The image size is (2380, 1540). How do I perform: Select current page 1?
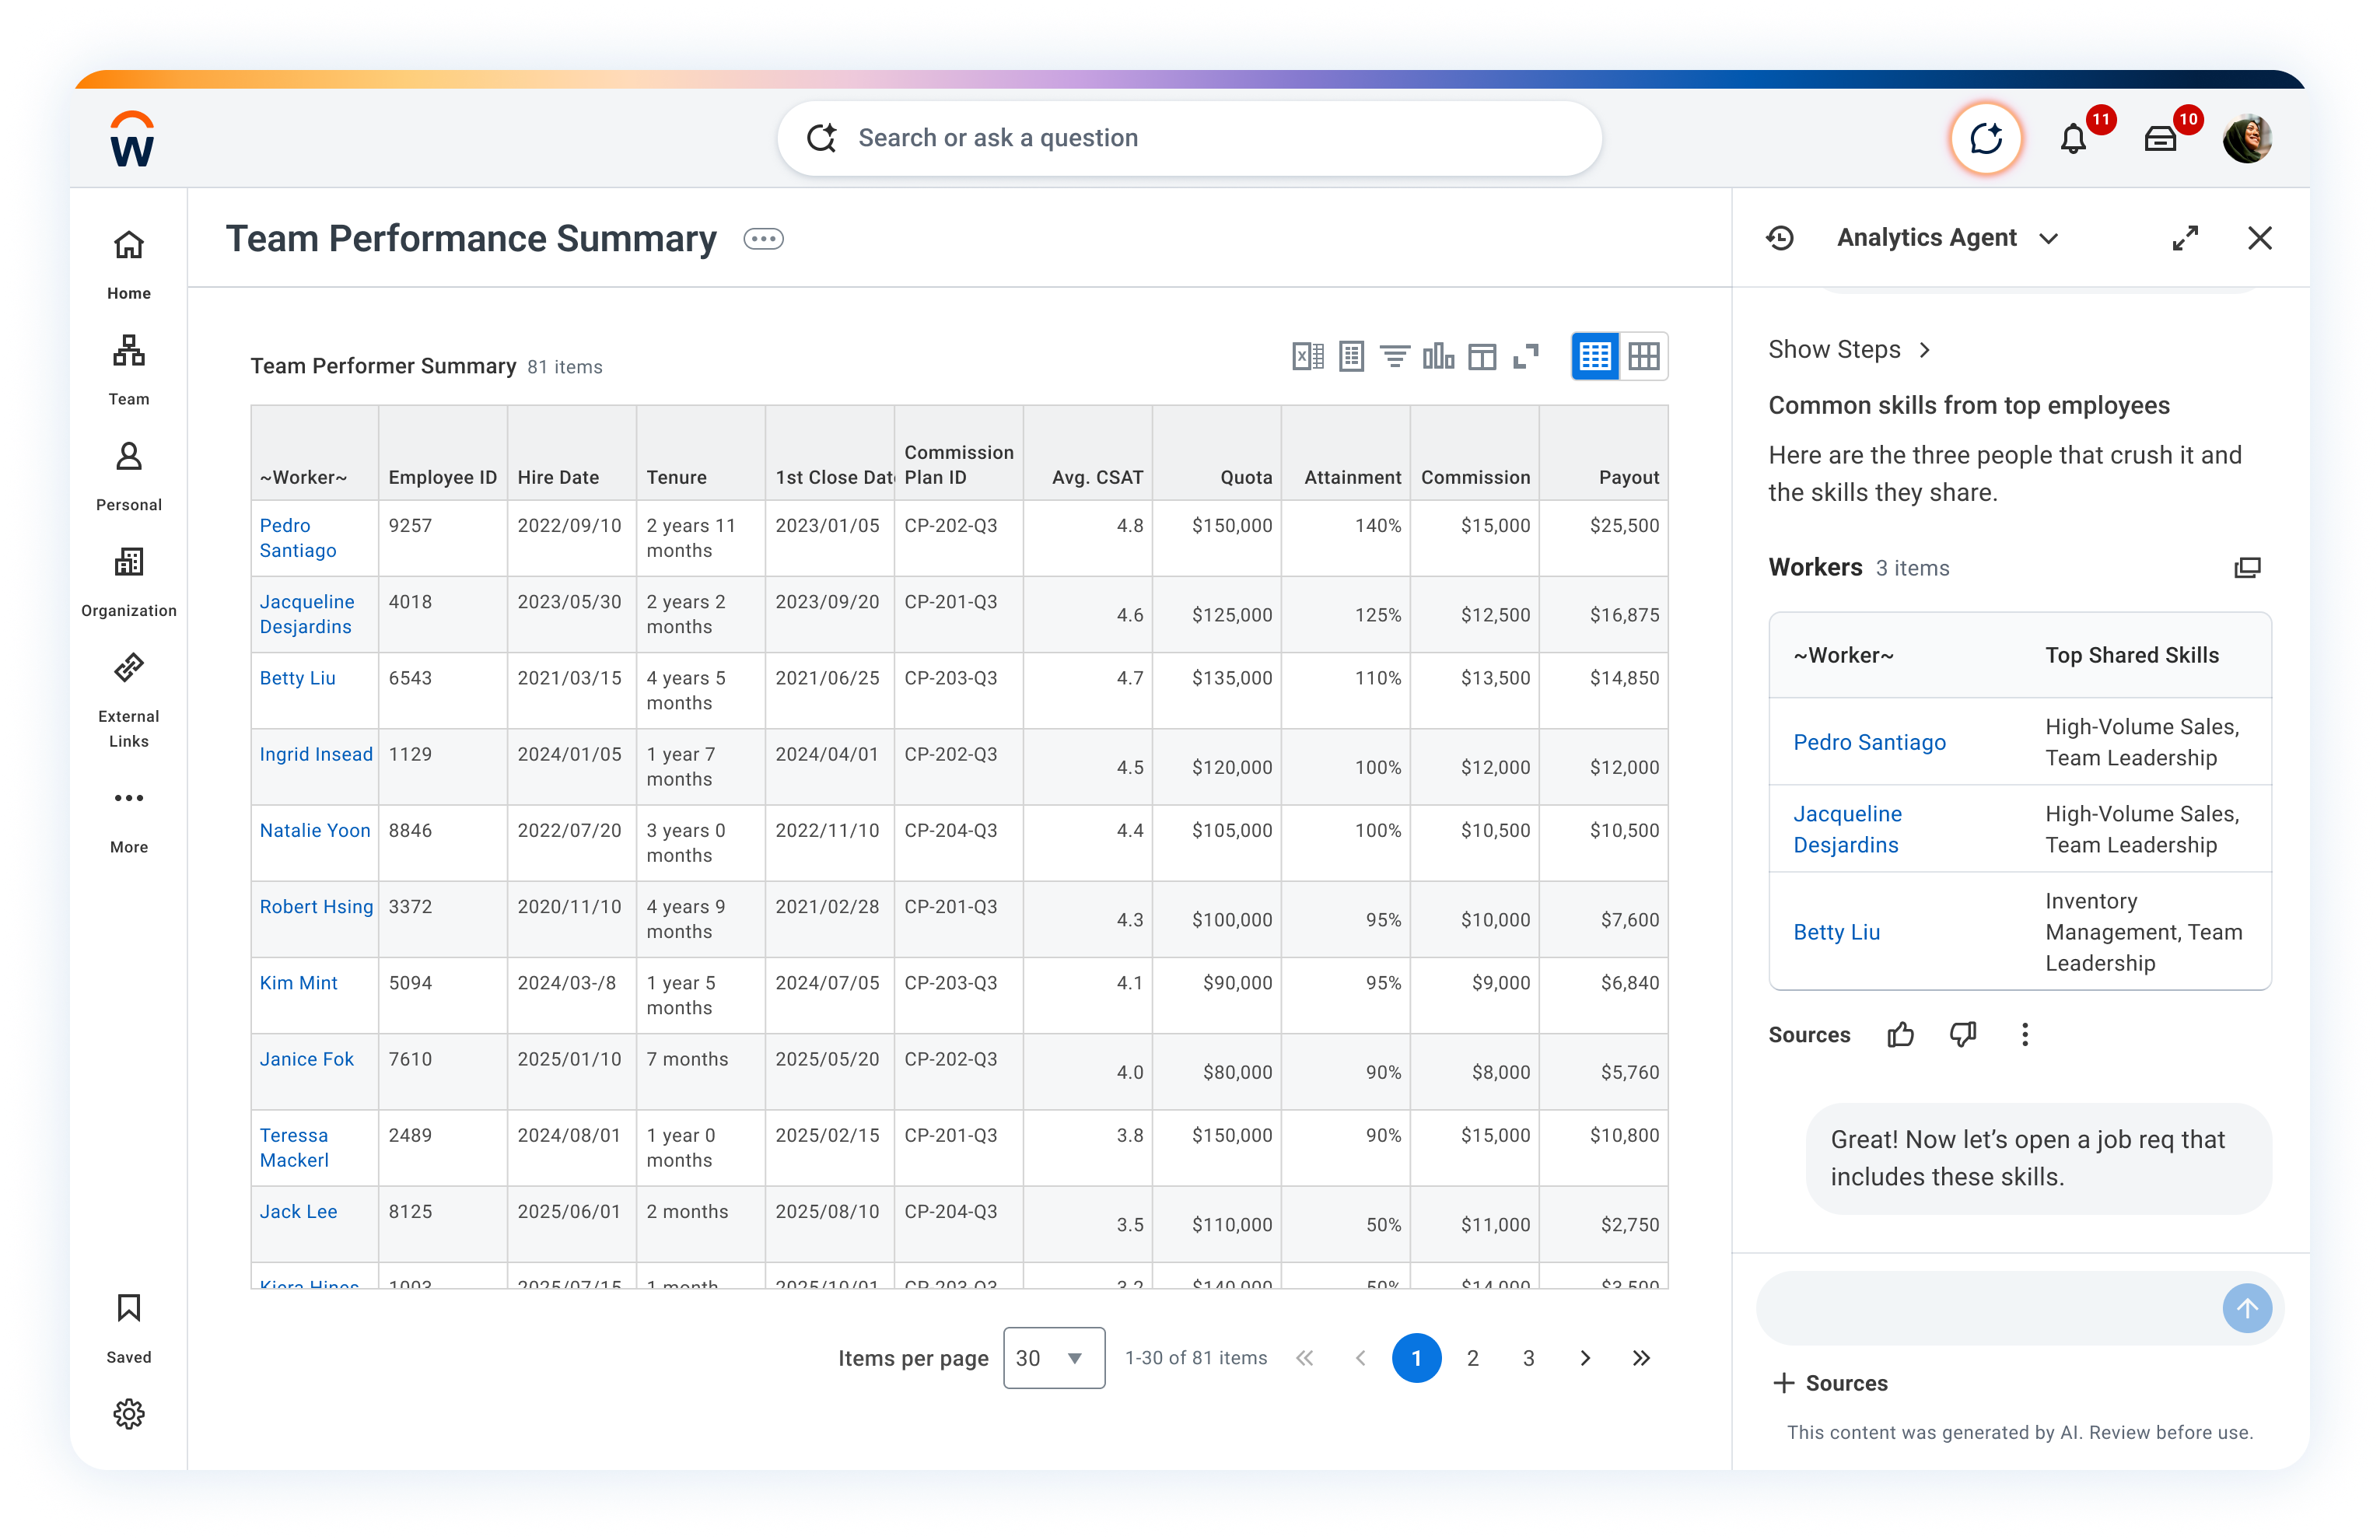1416,1358
